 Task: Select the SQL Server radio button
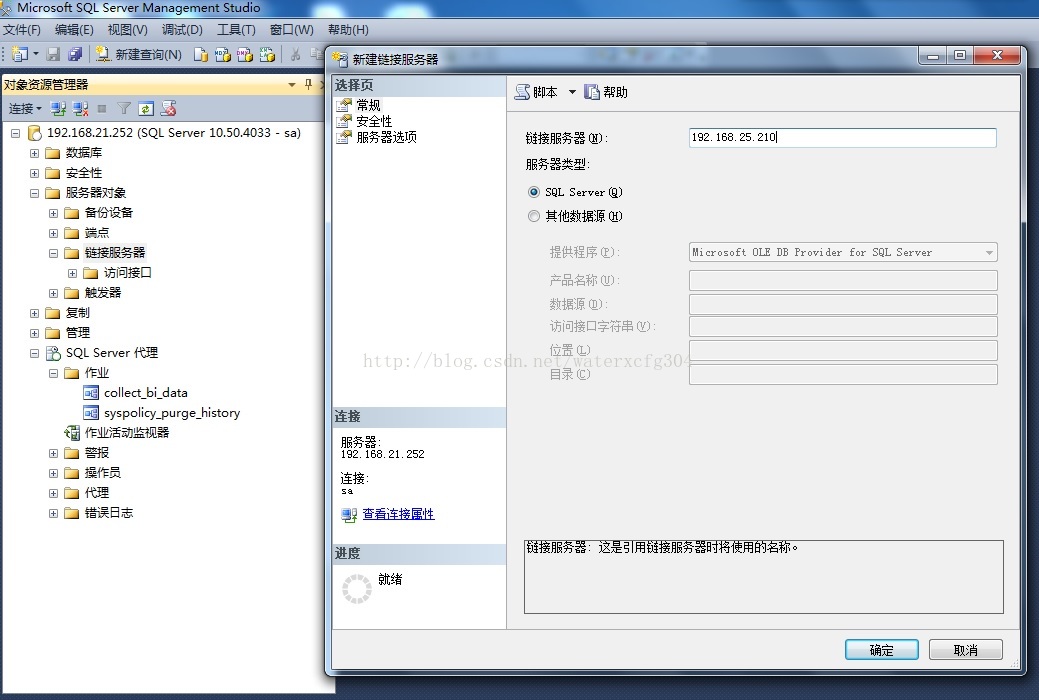tap(533, 192)
